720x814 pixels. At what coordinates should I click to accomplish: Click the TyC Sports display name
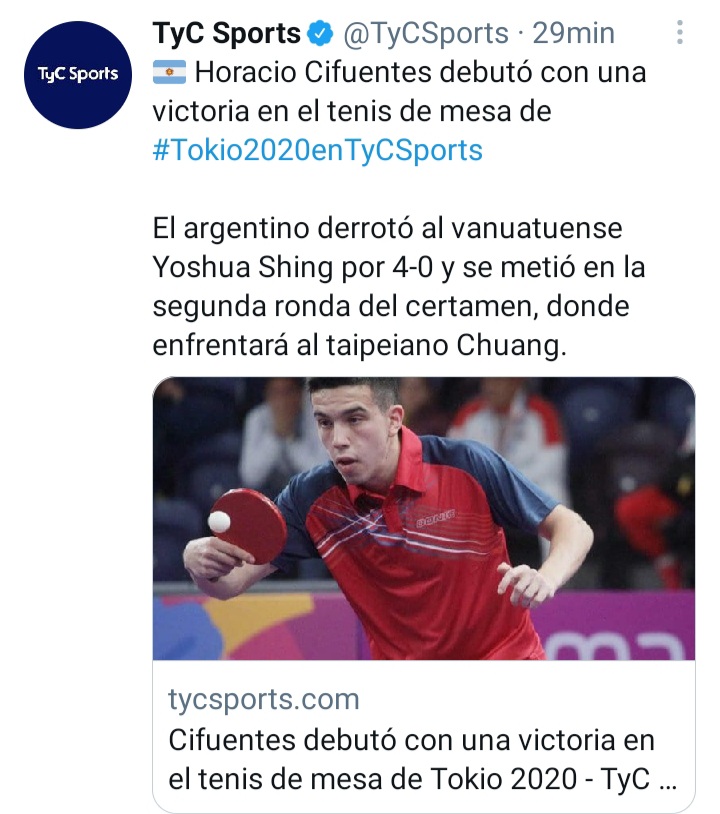pyautogui.click(x=226, y=34)
